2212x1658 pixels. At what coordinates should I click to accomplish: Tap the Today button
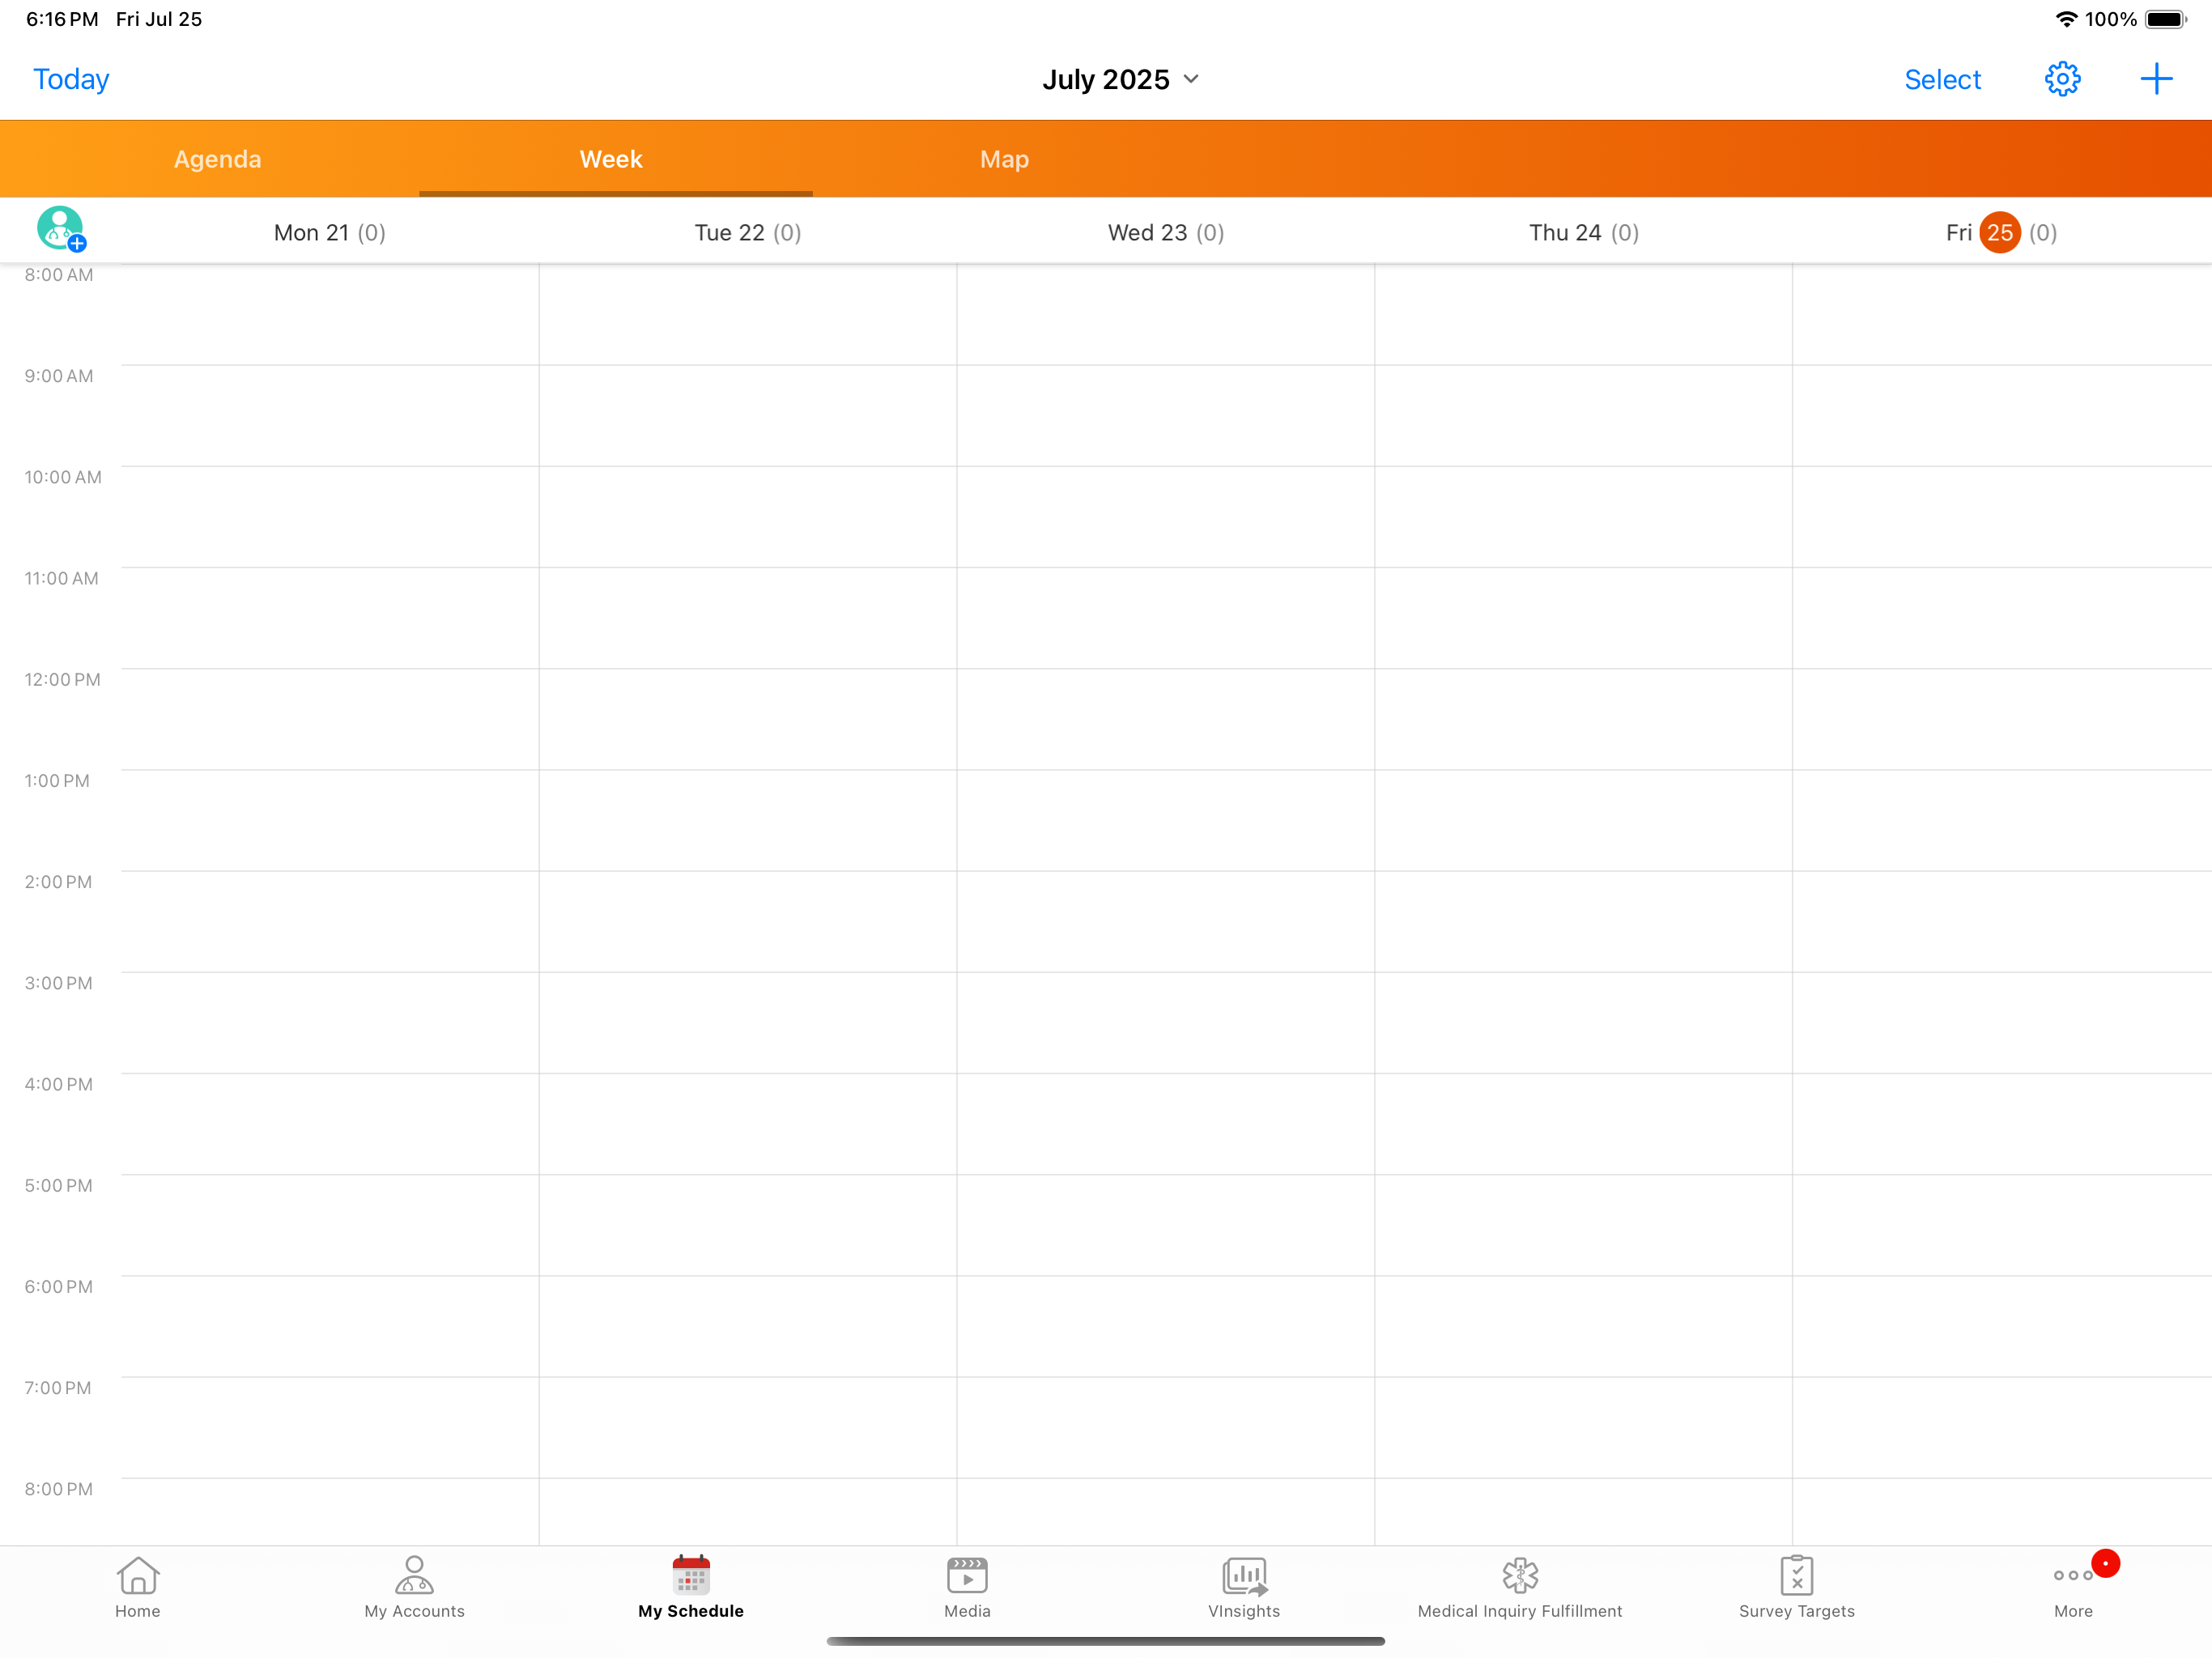71,79
